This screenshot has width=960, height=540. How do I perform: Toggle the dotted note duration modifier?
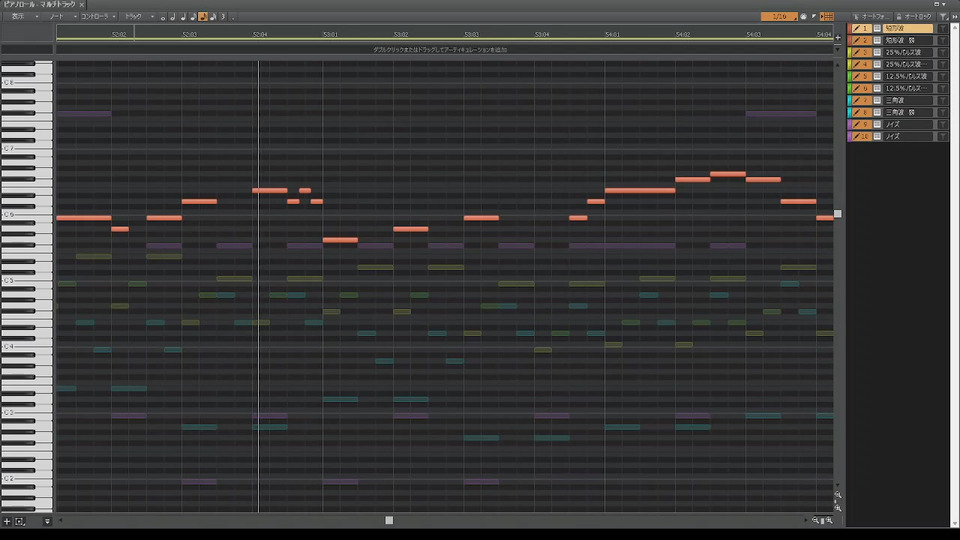tap(233, 17)
